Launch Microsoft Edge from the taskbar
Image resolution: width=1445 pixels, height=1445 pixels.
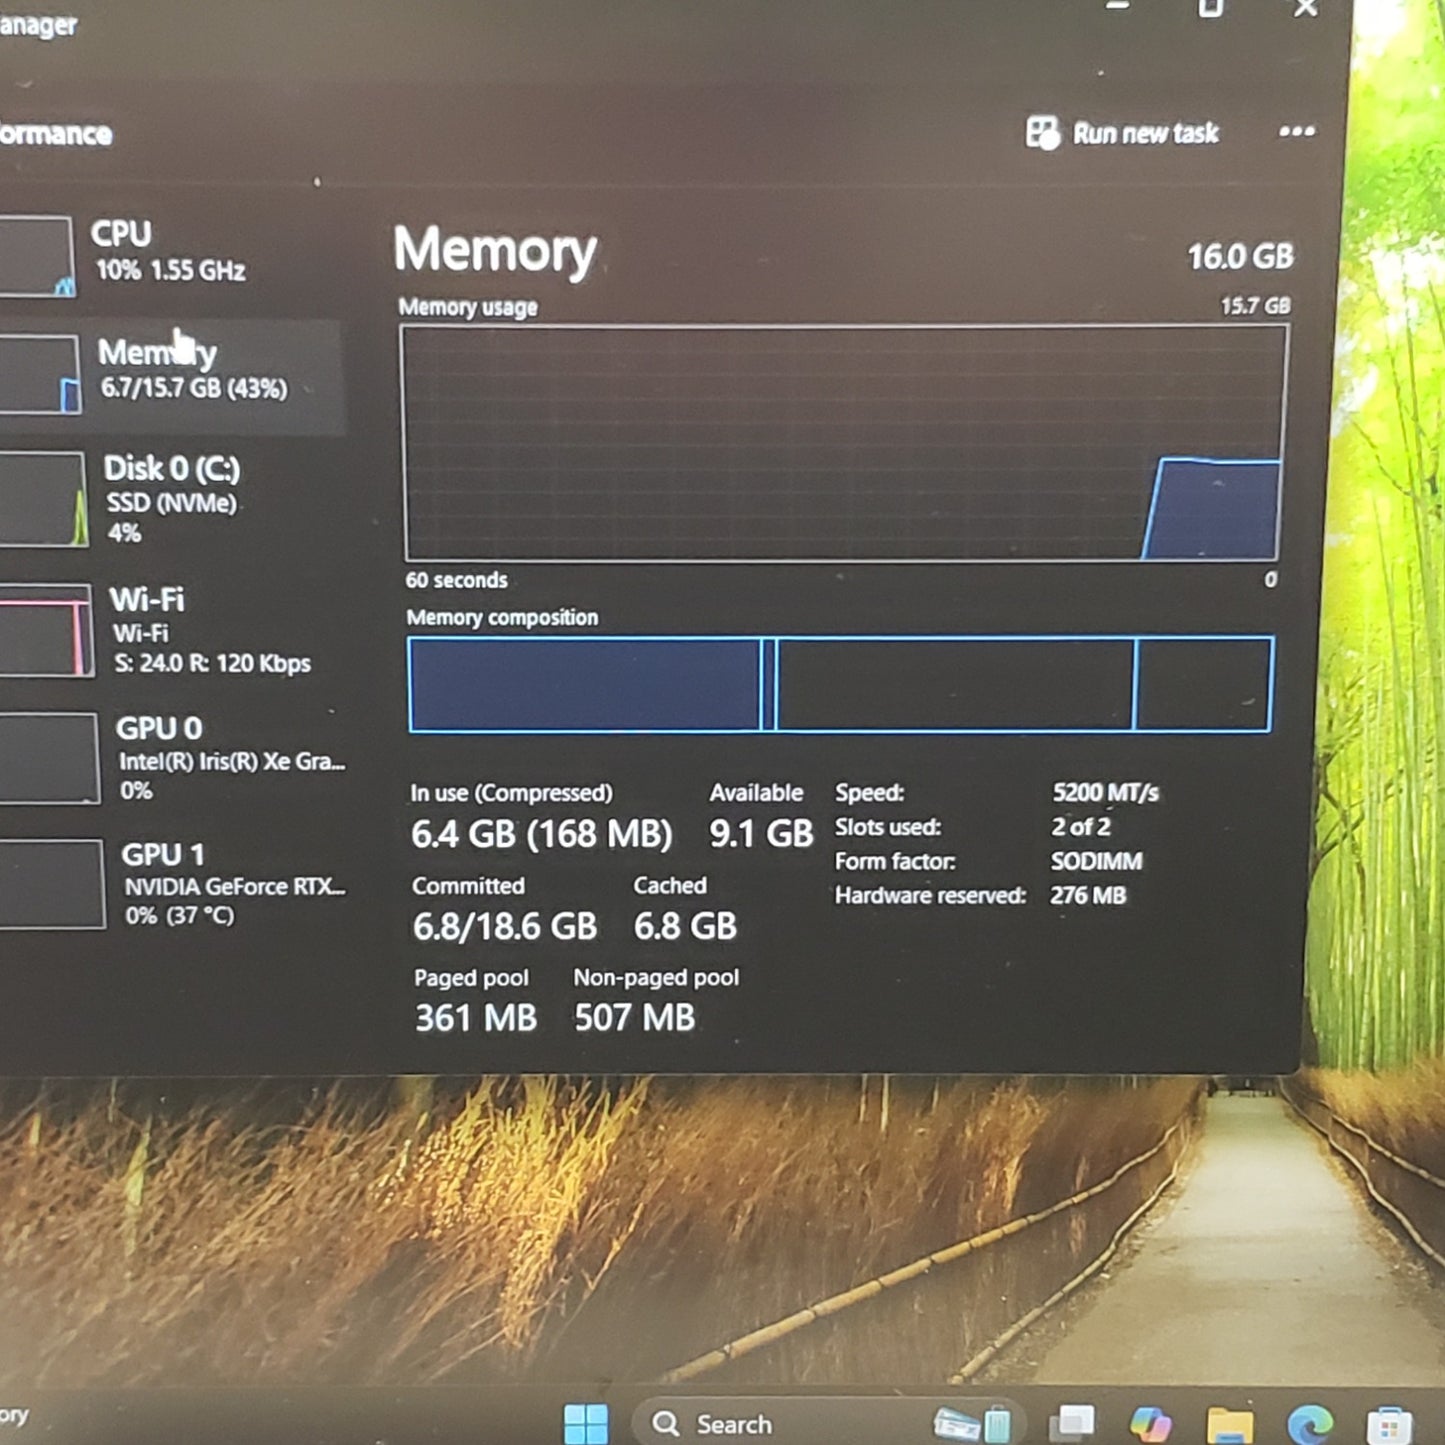click(1309, 1423)
